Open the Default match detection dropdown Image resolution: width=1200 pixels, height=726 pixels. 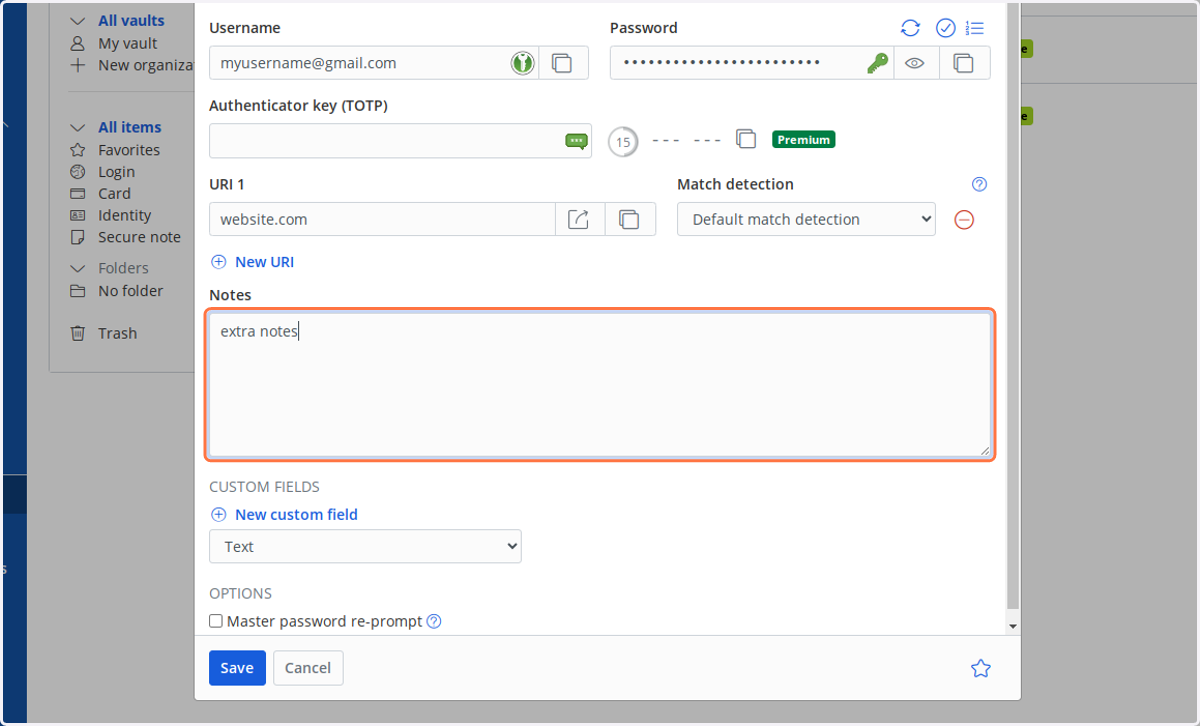[x=806, y=219]
